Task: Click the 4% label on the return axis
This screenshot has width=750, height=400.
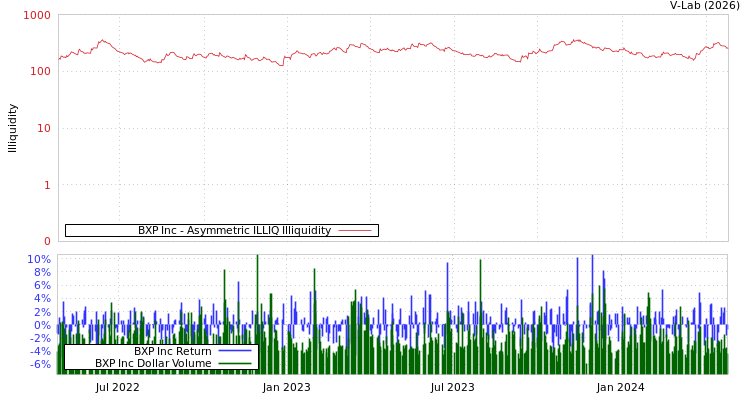Action: 41,299
